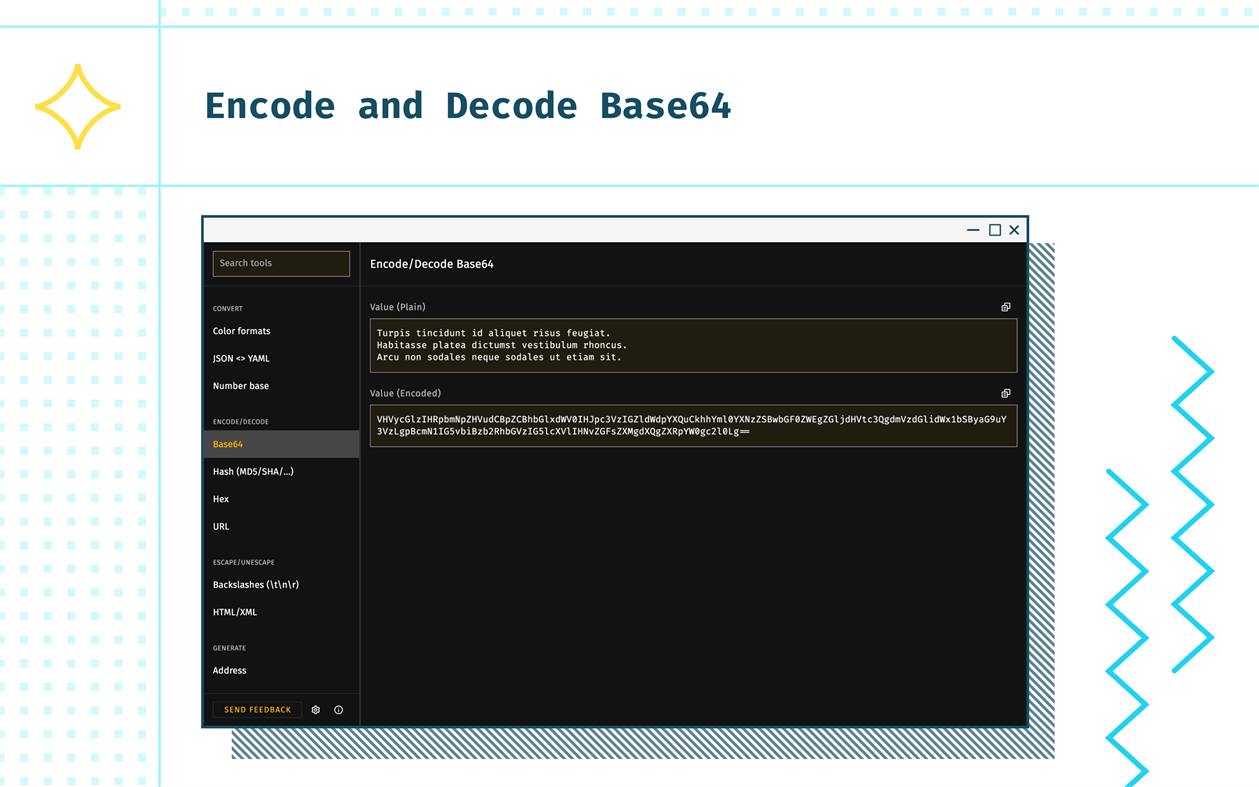1259x787 pixels.
Task: Click the Search tools field
Action: tap(280, 263)
